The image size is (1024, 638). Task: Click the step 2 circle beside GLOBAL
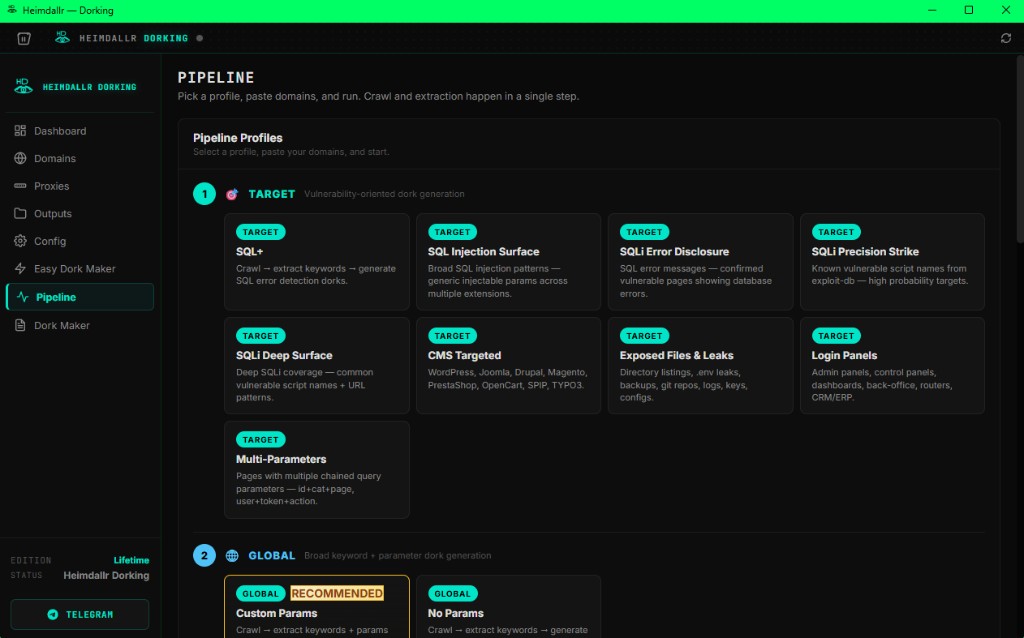click(204, 556)
